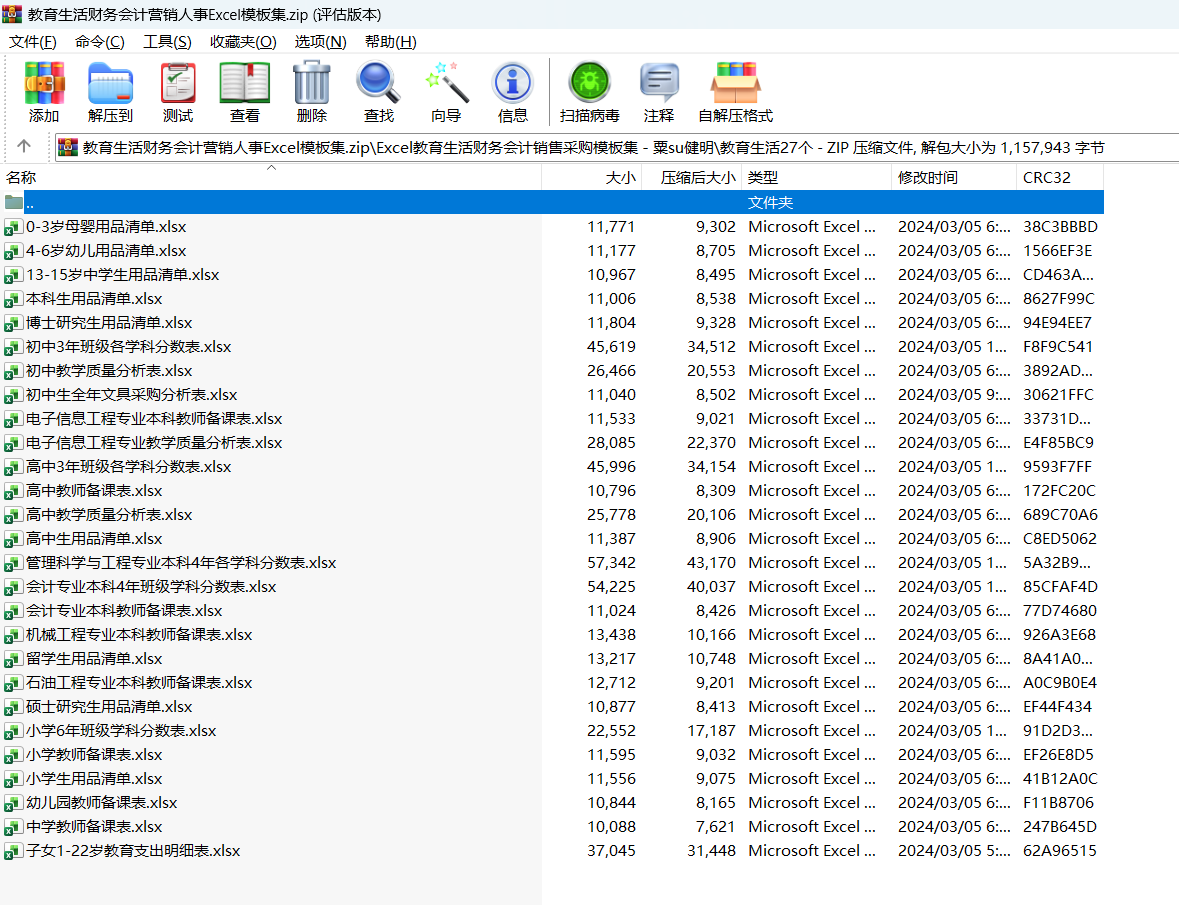
Task: Open the 文件(F) menu
Action: coord(33,41)
